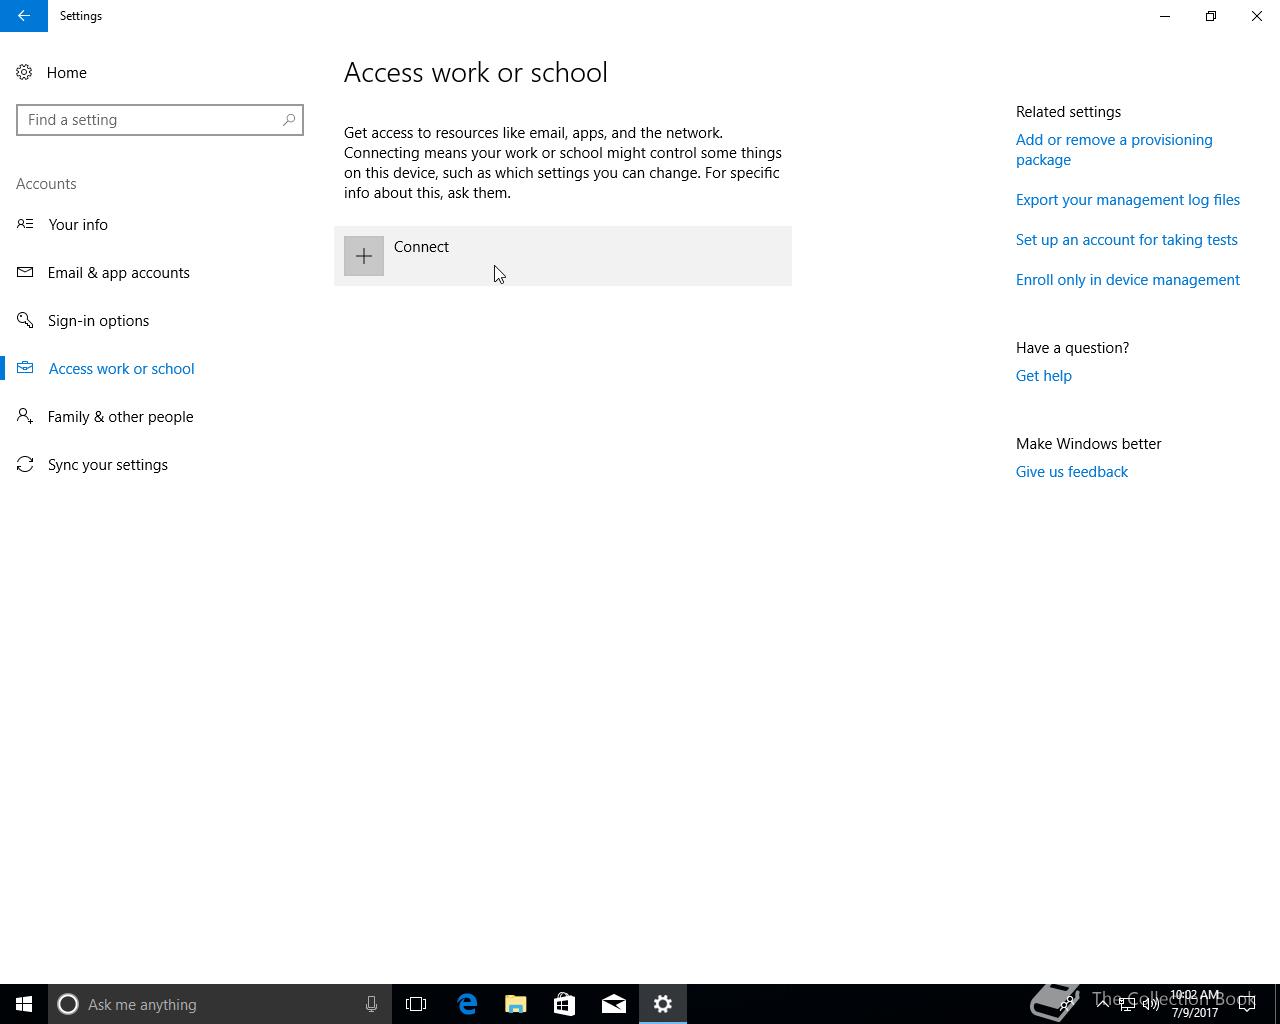
Task: Click the Your info person icon
Action: coord(25,225)
